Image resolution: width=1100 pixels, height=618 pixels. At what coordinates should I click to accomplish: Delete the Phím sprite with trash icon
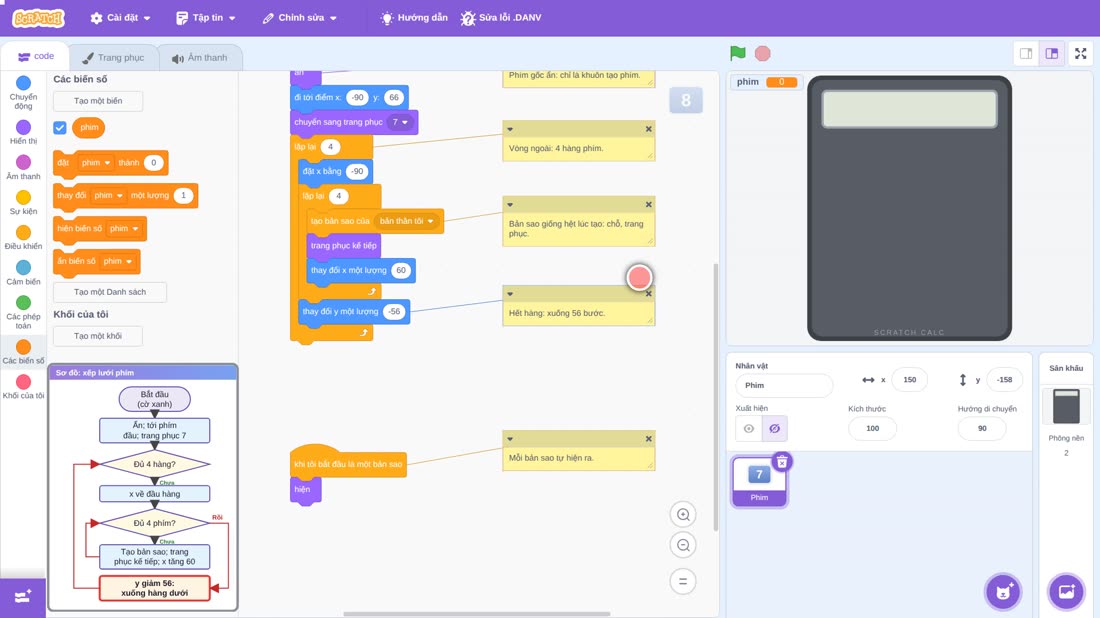pos(782,462)
